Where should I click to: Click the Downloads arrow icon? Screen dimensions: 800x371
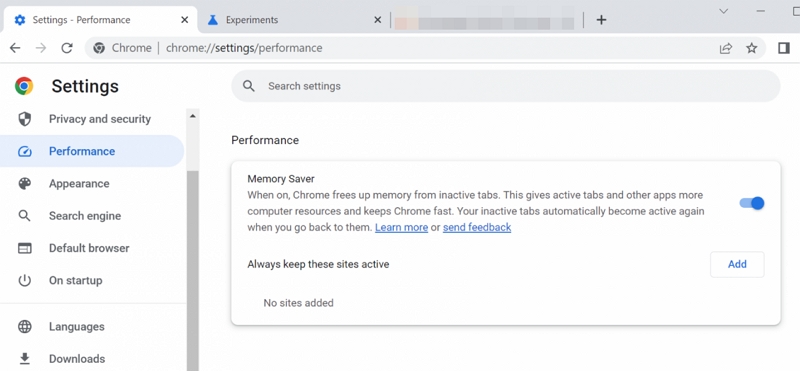click(24, 359)
